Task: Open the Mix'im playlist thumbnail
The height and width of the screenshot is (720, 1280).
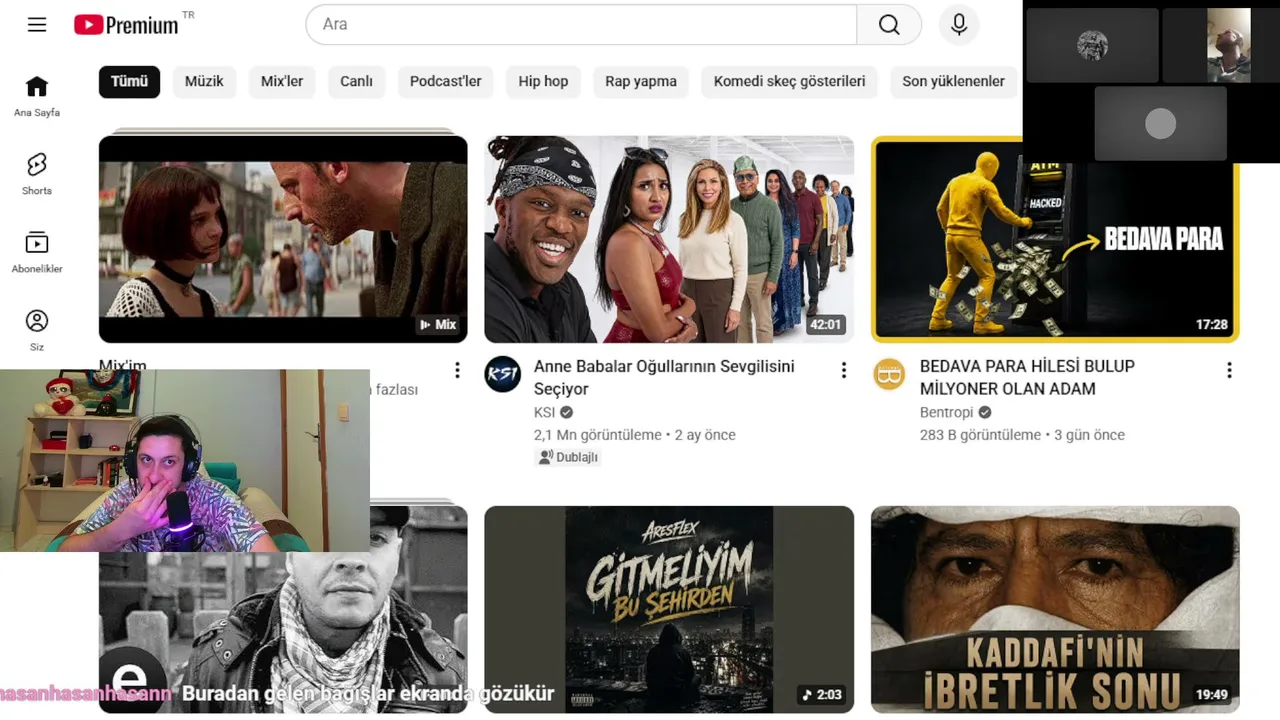Action: (283, 239)
